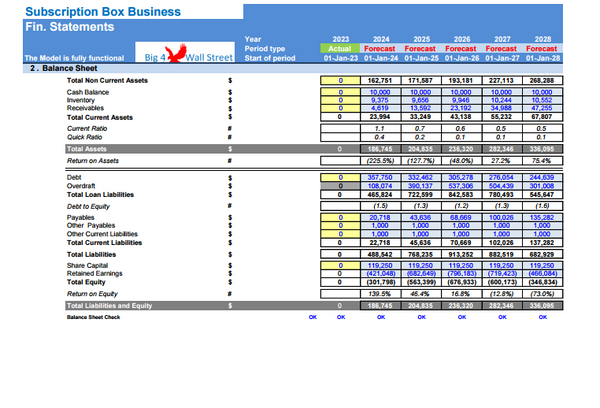Select the 2024 Debt value 357,750

(379, 177)
